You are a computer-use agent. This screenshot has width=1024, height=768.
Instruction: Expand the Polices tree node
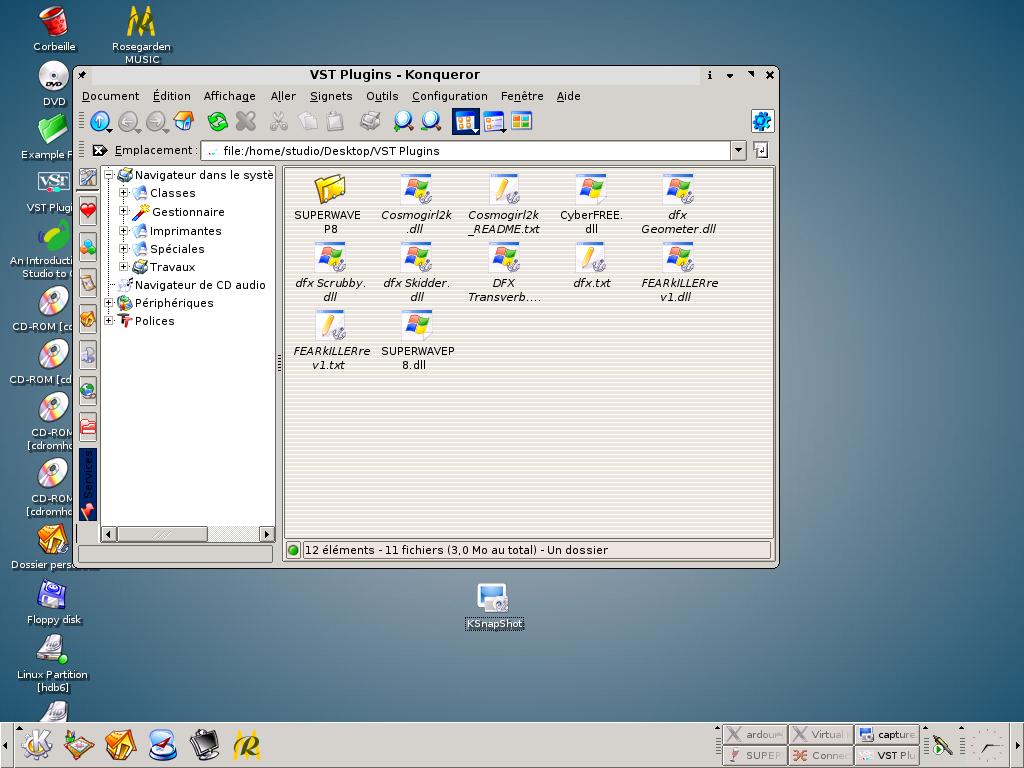click(x=109, y=321)
